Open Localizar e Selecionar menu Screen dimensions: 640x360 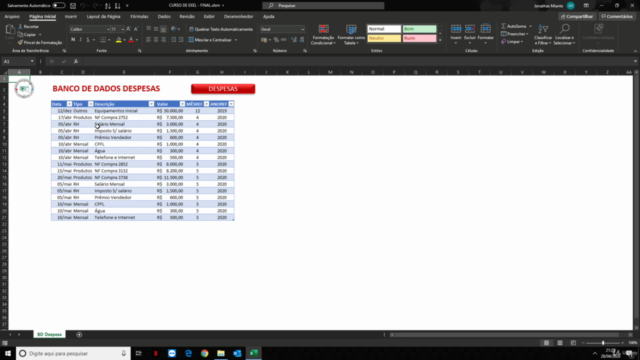click(564, 35)
